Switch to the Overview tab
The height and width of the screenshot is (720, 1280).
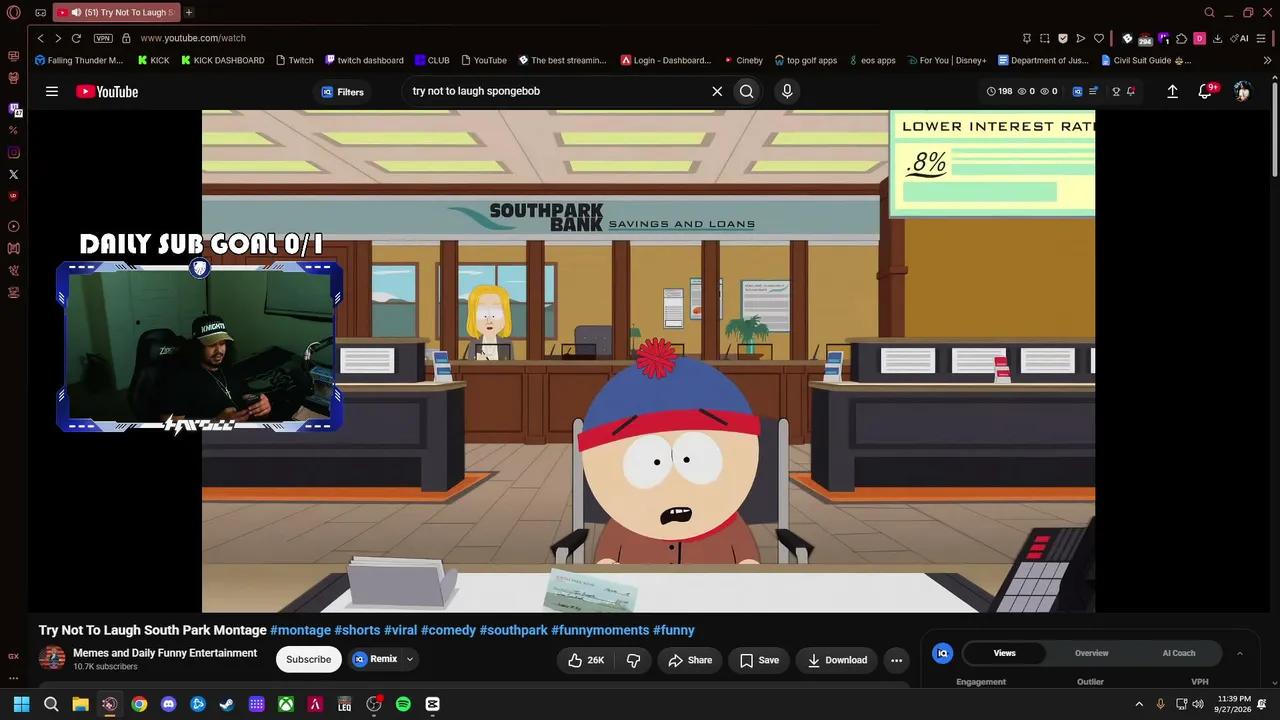pos(1091,653)
